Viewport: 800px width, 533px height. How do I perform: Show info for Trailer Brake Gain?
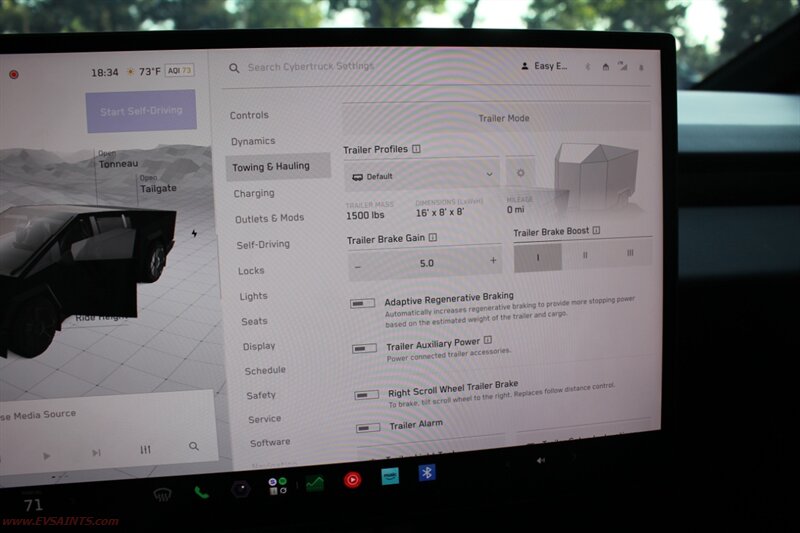pos(433,237)
